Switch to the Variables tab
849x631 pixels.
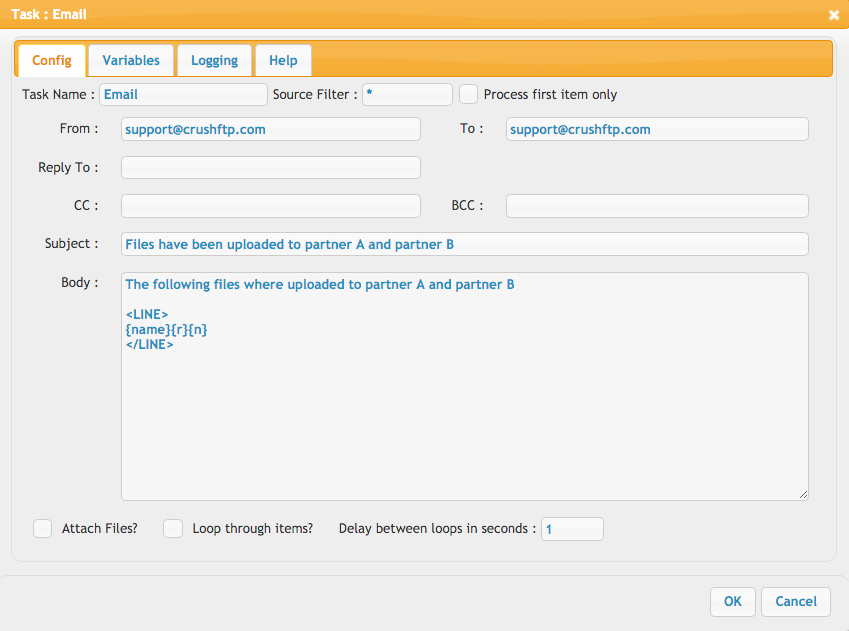(x=131, y=60)
